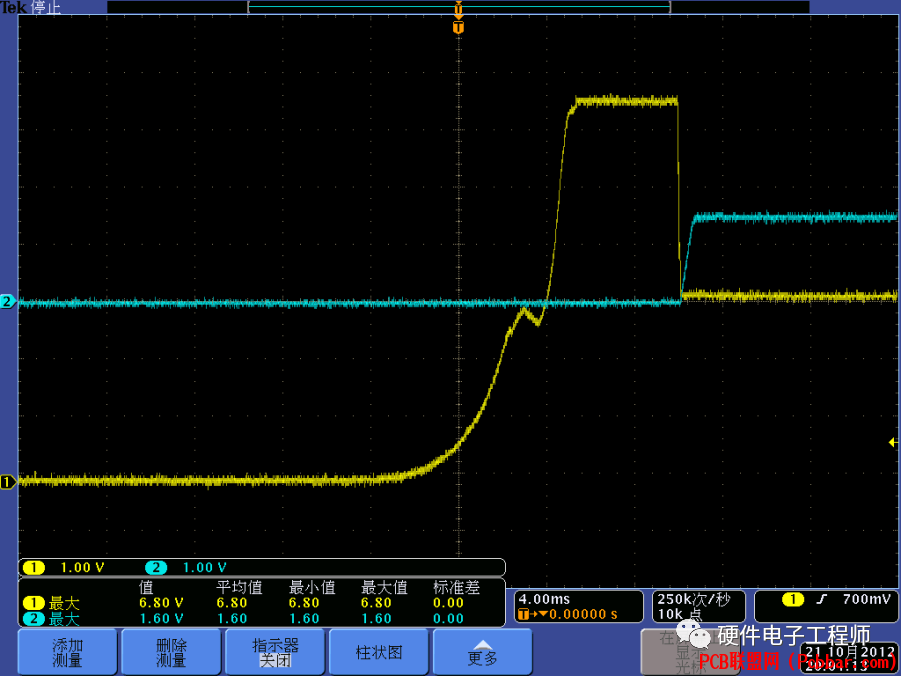Click the trigger level arrow on right edge
The image size is (901, 676).
pyautogui.click(x=892, y=442)
